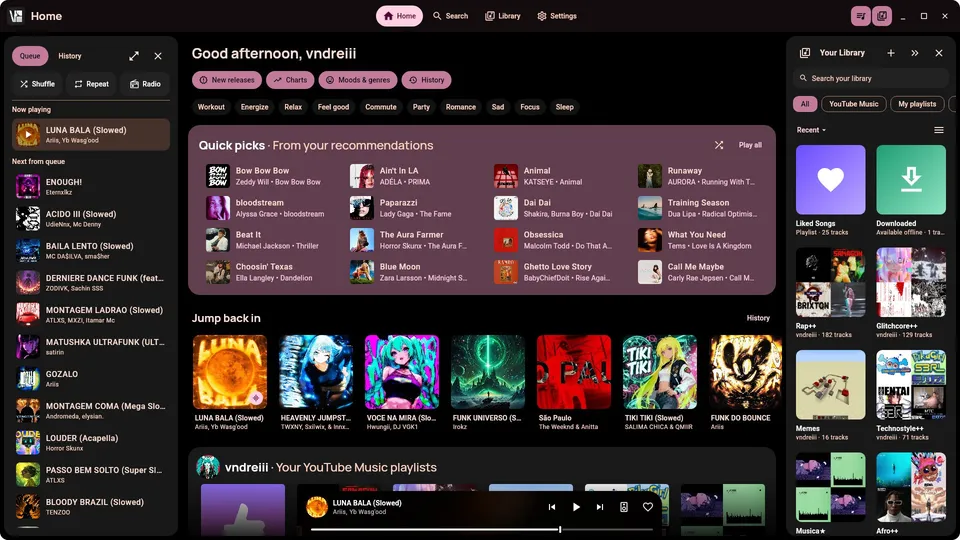Select the Commute mood filter

click(381, 107)
